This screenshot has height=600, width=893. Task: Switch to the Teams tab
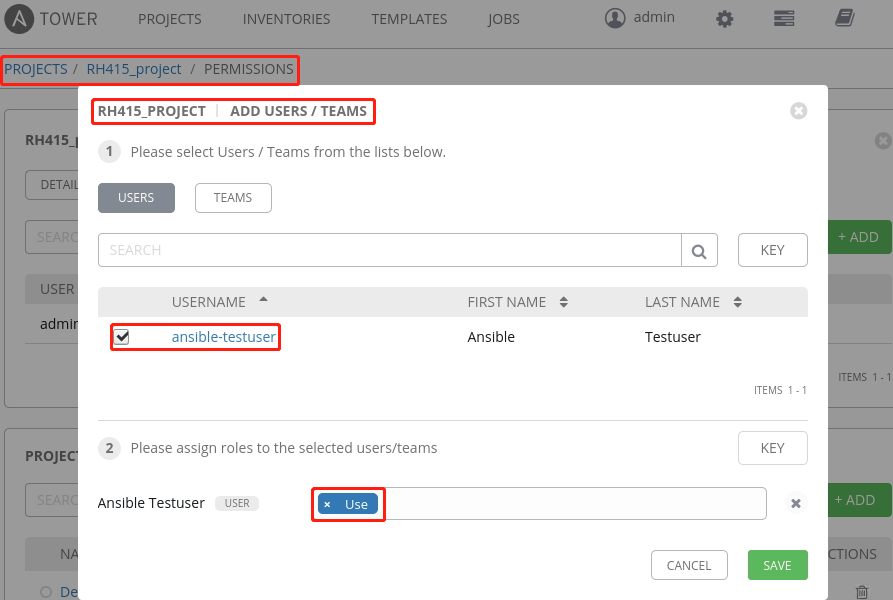point(233,198)
